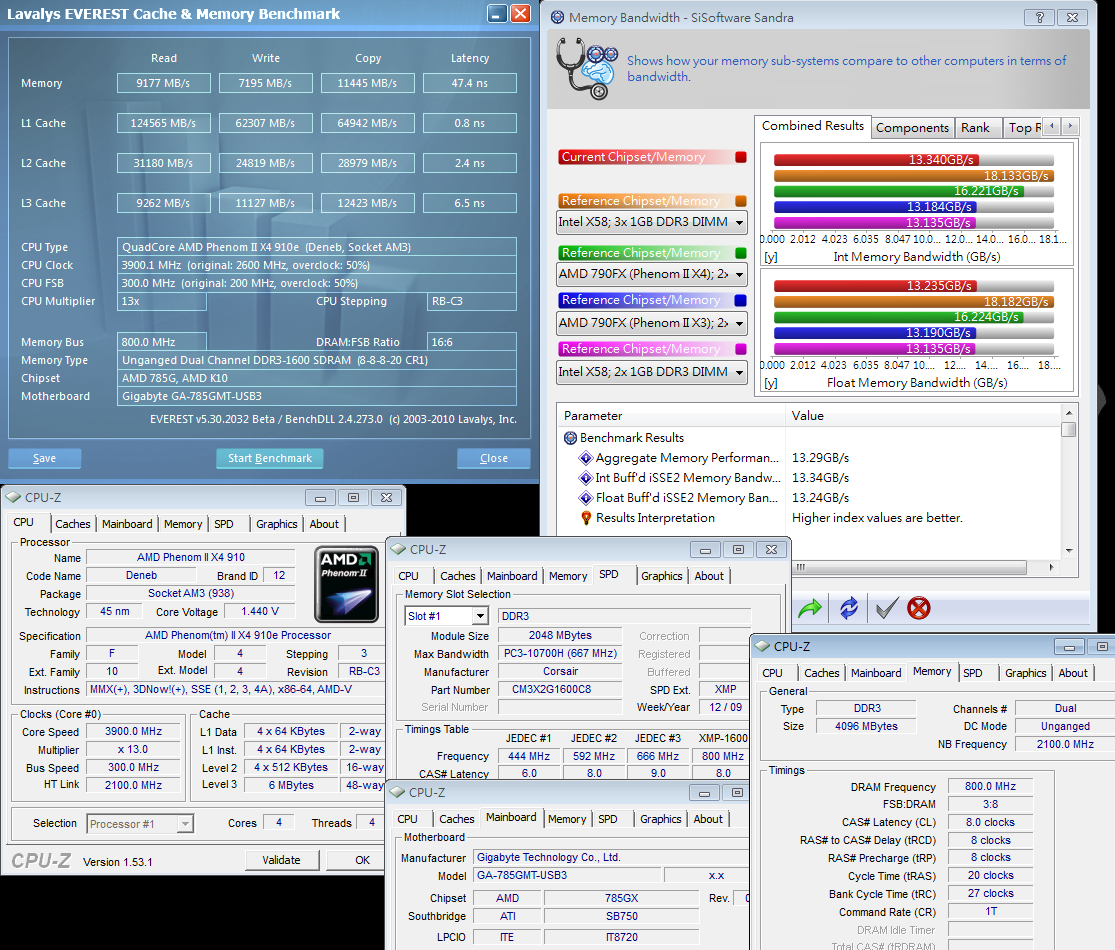Open the Mainboard tab in the leftmost CPU-Z window
Viewport: 1115px width, 950px height.
tap(127, 524)
